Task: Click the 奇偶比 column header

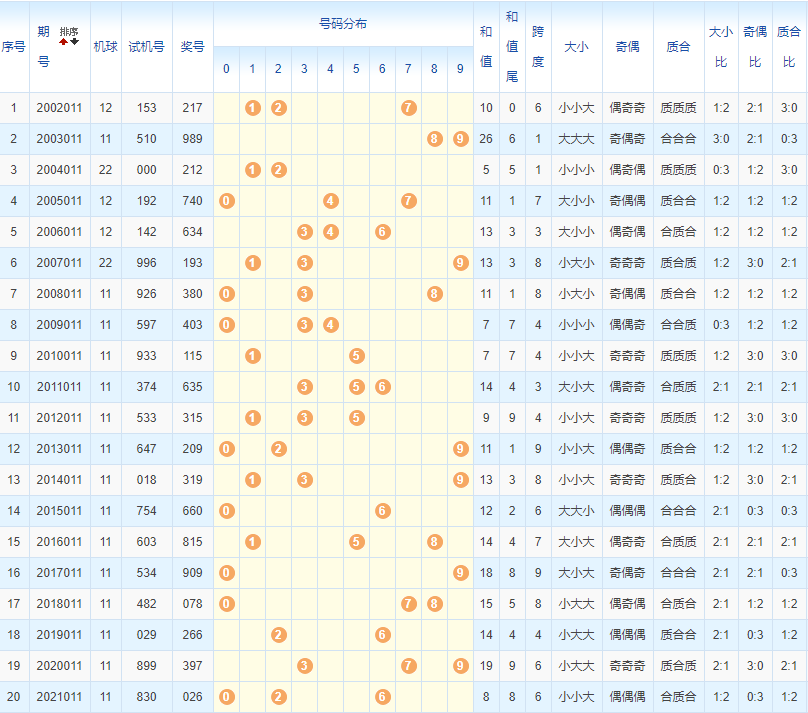Action: 756,46
